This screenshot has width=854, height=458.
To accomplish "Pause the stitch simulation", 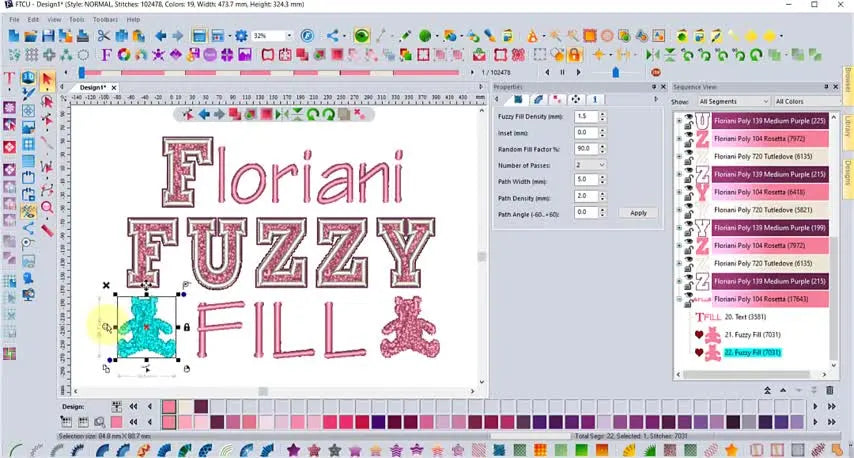I will tap(563, 72).
